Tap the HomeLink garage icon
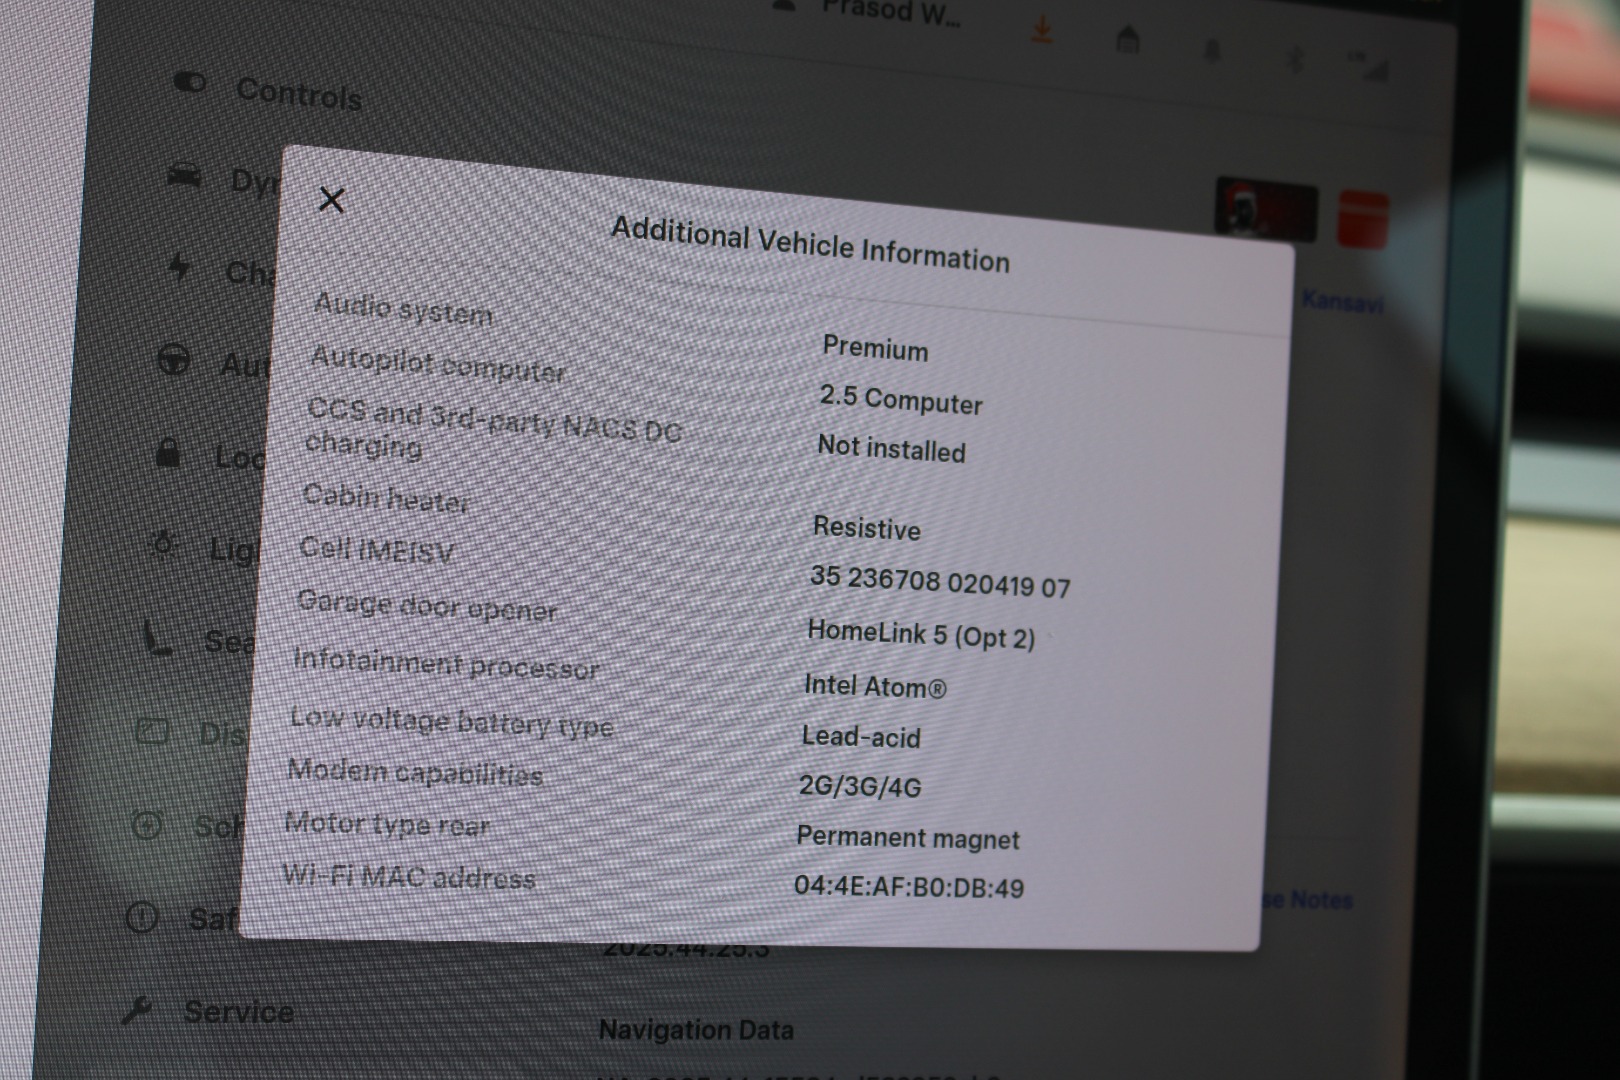This screenshot has height=1080, width=1620. point(1128,40)
